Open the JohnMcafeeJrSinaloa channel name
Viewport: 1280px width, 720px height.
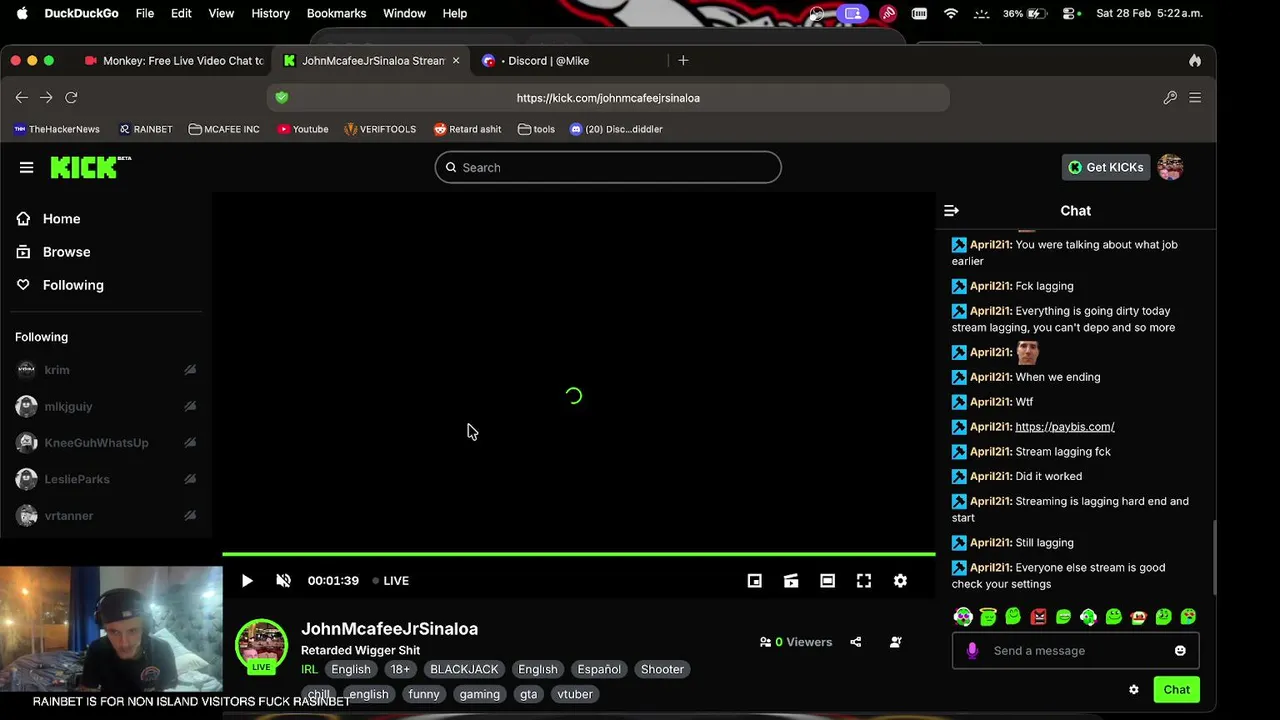[x=389, y=629]
